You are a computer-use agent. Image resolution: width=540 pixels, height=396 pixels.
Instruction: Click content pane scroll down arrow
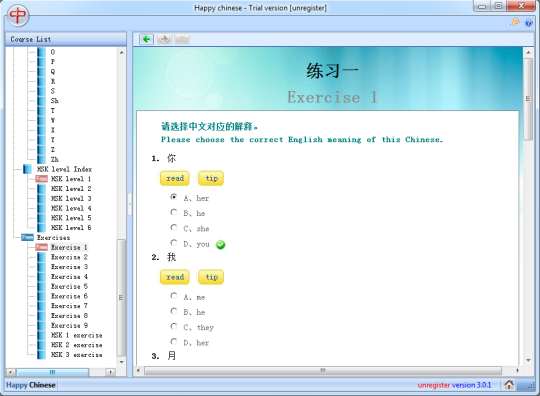coord(528,361)
